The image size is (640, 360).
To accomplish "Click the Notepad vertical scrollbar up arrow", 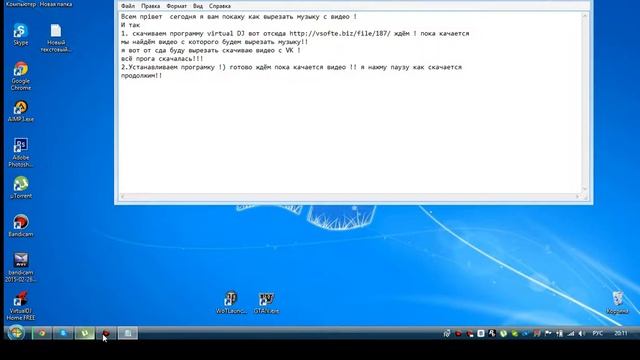I will coord(584,16).
